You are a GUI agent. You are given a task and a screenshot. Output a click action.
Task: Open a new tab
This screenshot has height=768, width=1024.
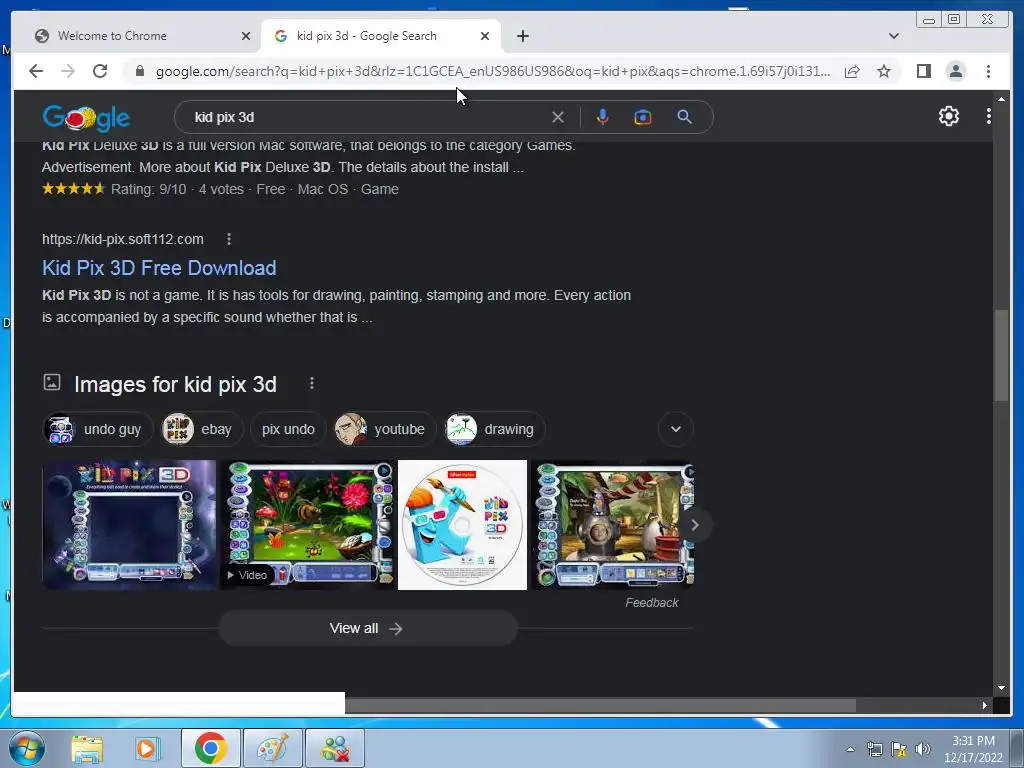tap(523, 36)
